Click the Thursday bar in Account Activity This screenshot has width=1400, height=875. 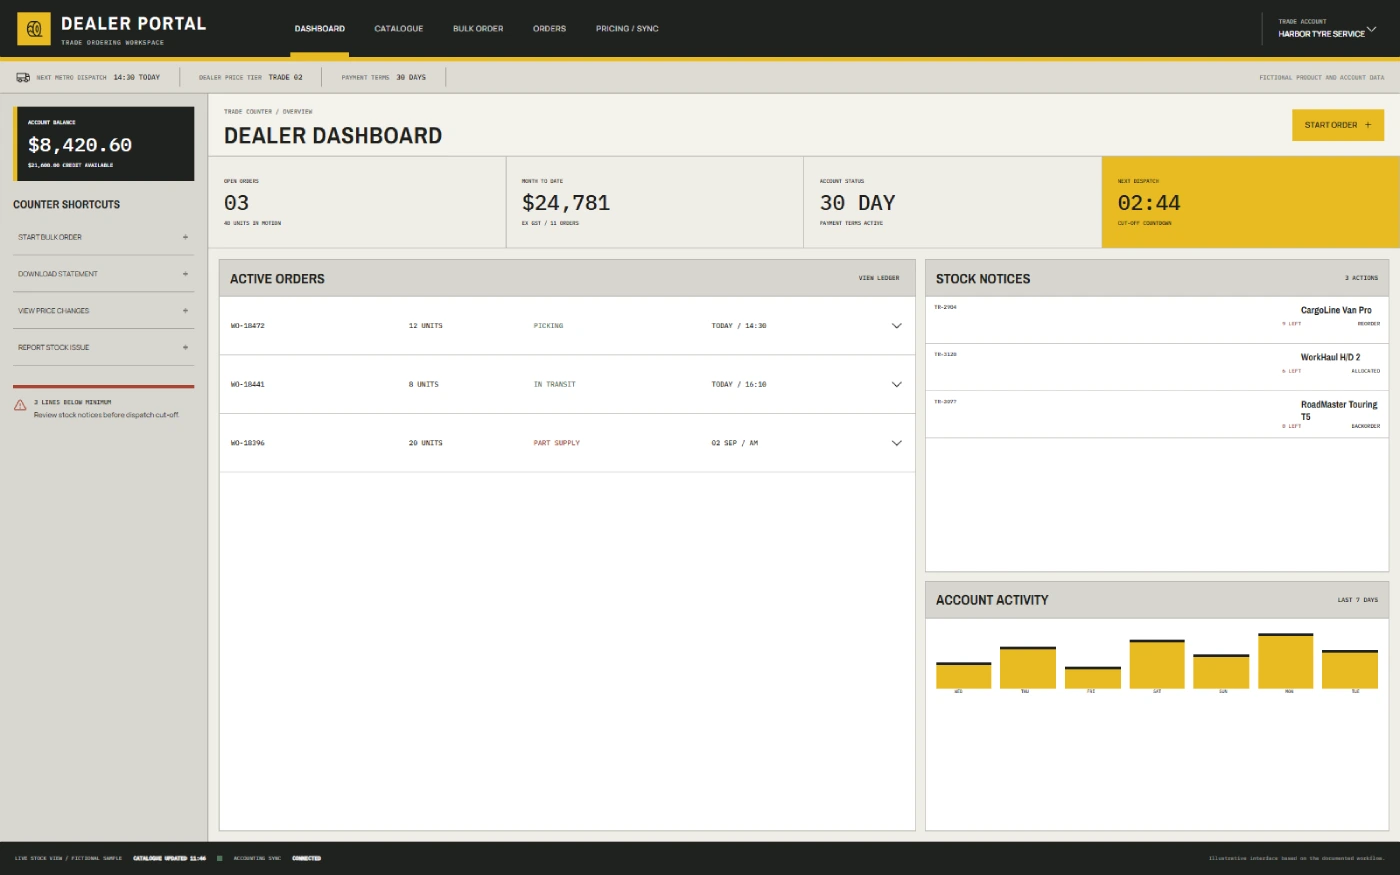[x=1028, y=668]
